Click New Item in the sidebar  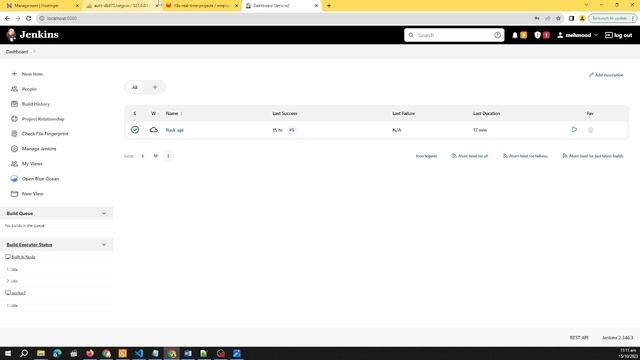tap(32, 74)
